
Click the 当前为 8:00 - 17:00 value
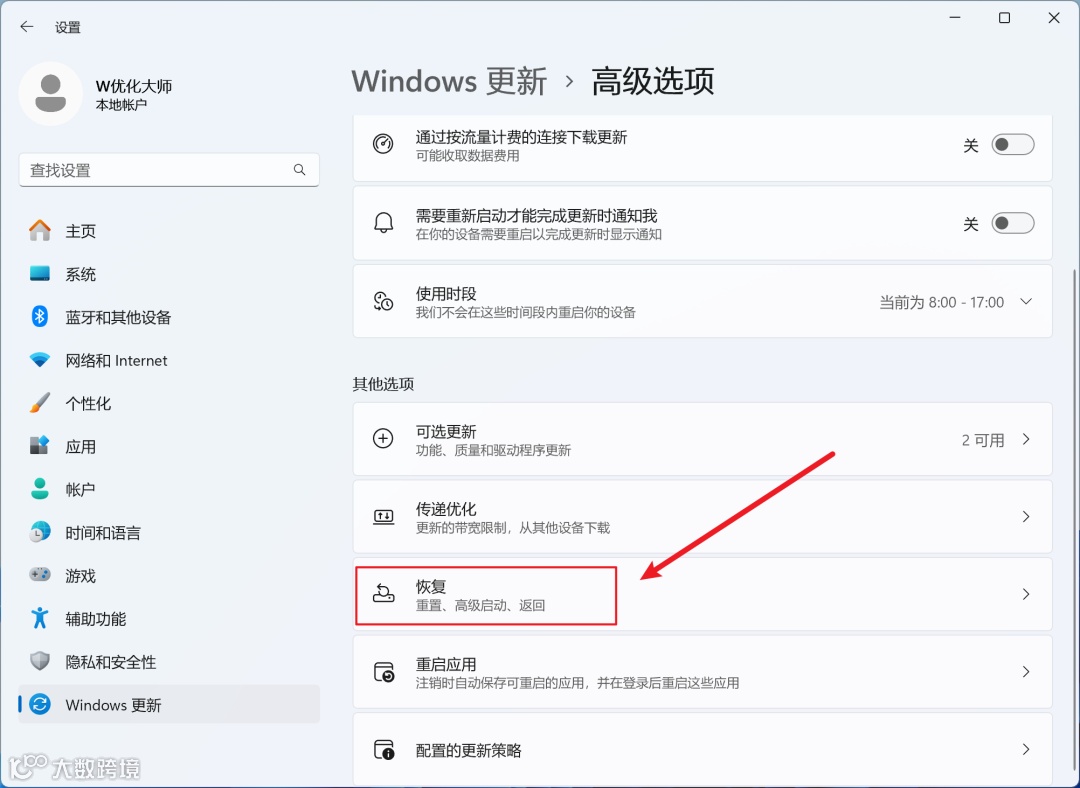(942, 302)
